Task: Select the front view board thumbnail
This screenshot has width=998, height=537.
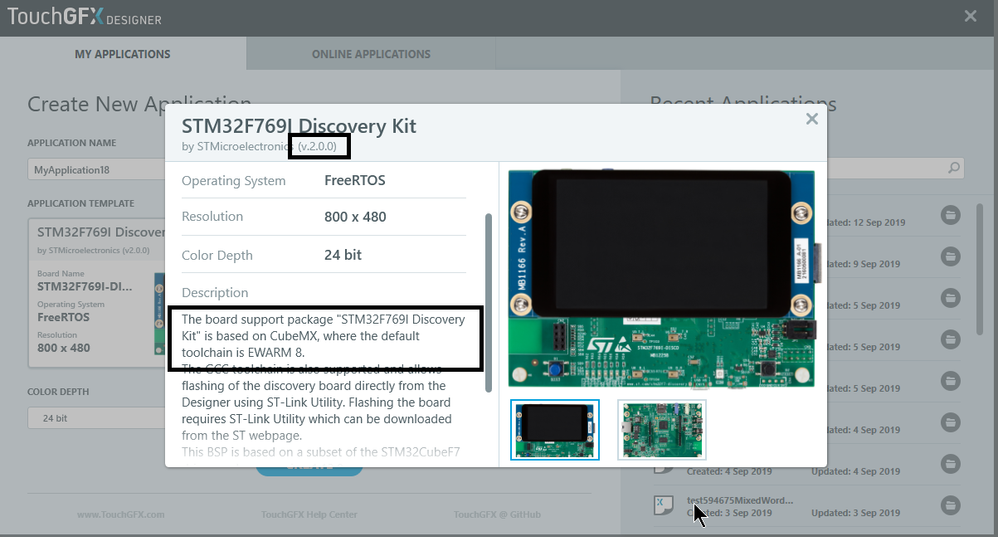Action: click(554, 429)
